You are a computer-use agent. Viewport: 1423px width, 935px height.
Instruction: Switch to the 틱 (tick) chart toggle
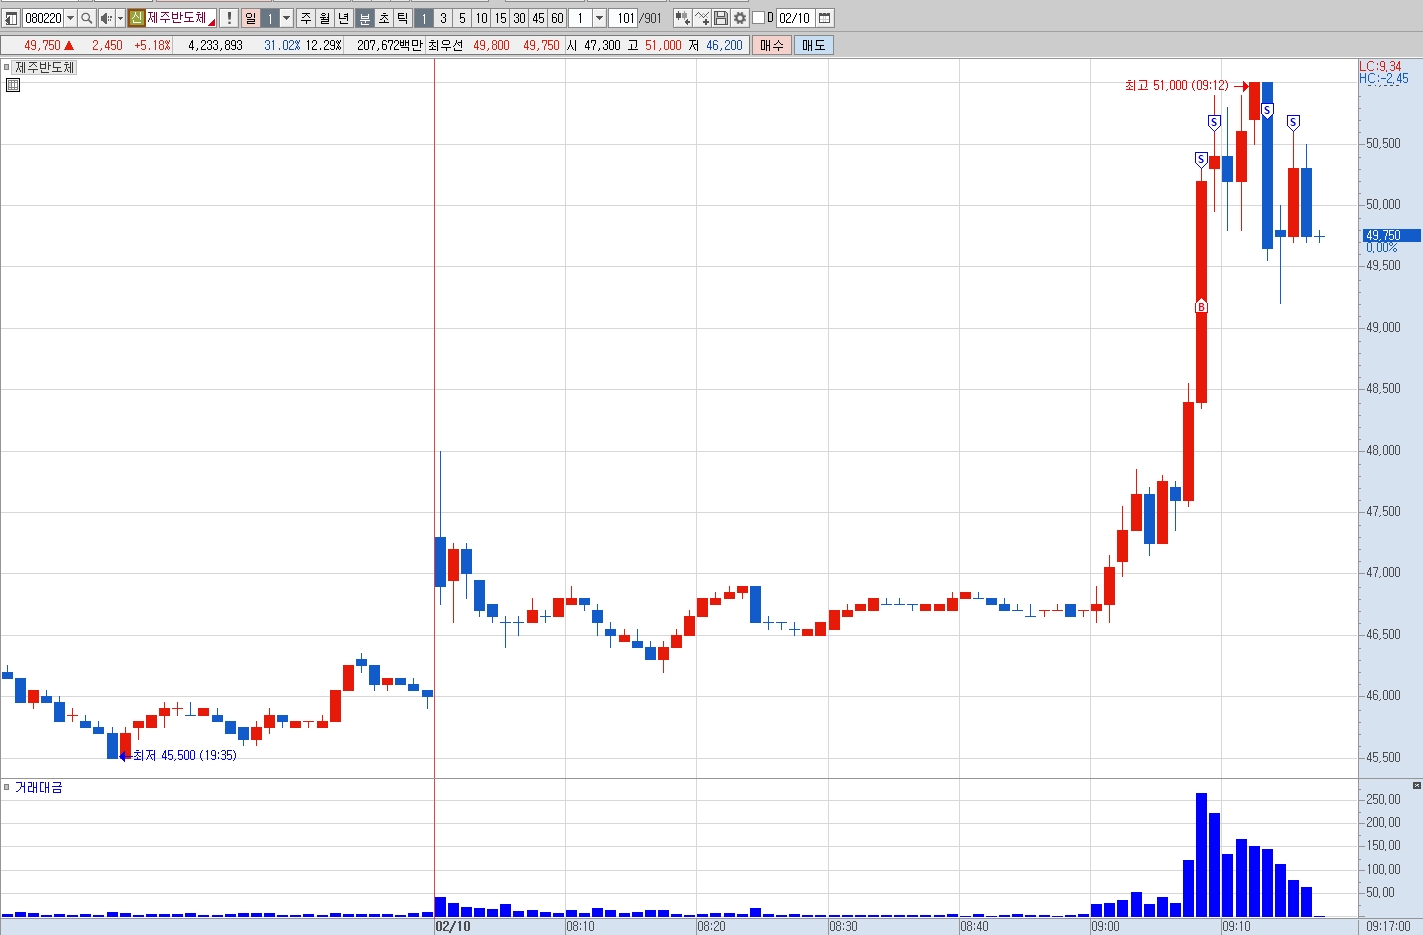(x=402, y=18)
